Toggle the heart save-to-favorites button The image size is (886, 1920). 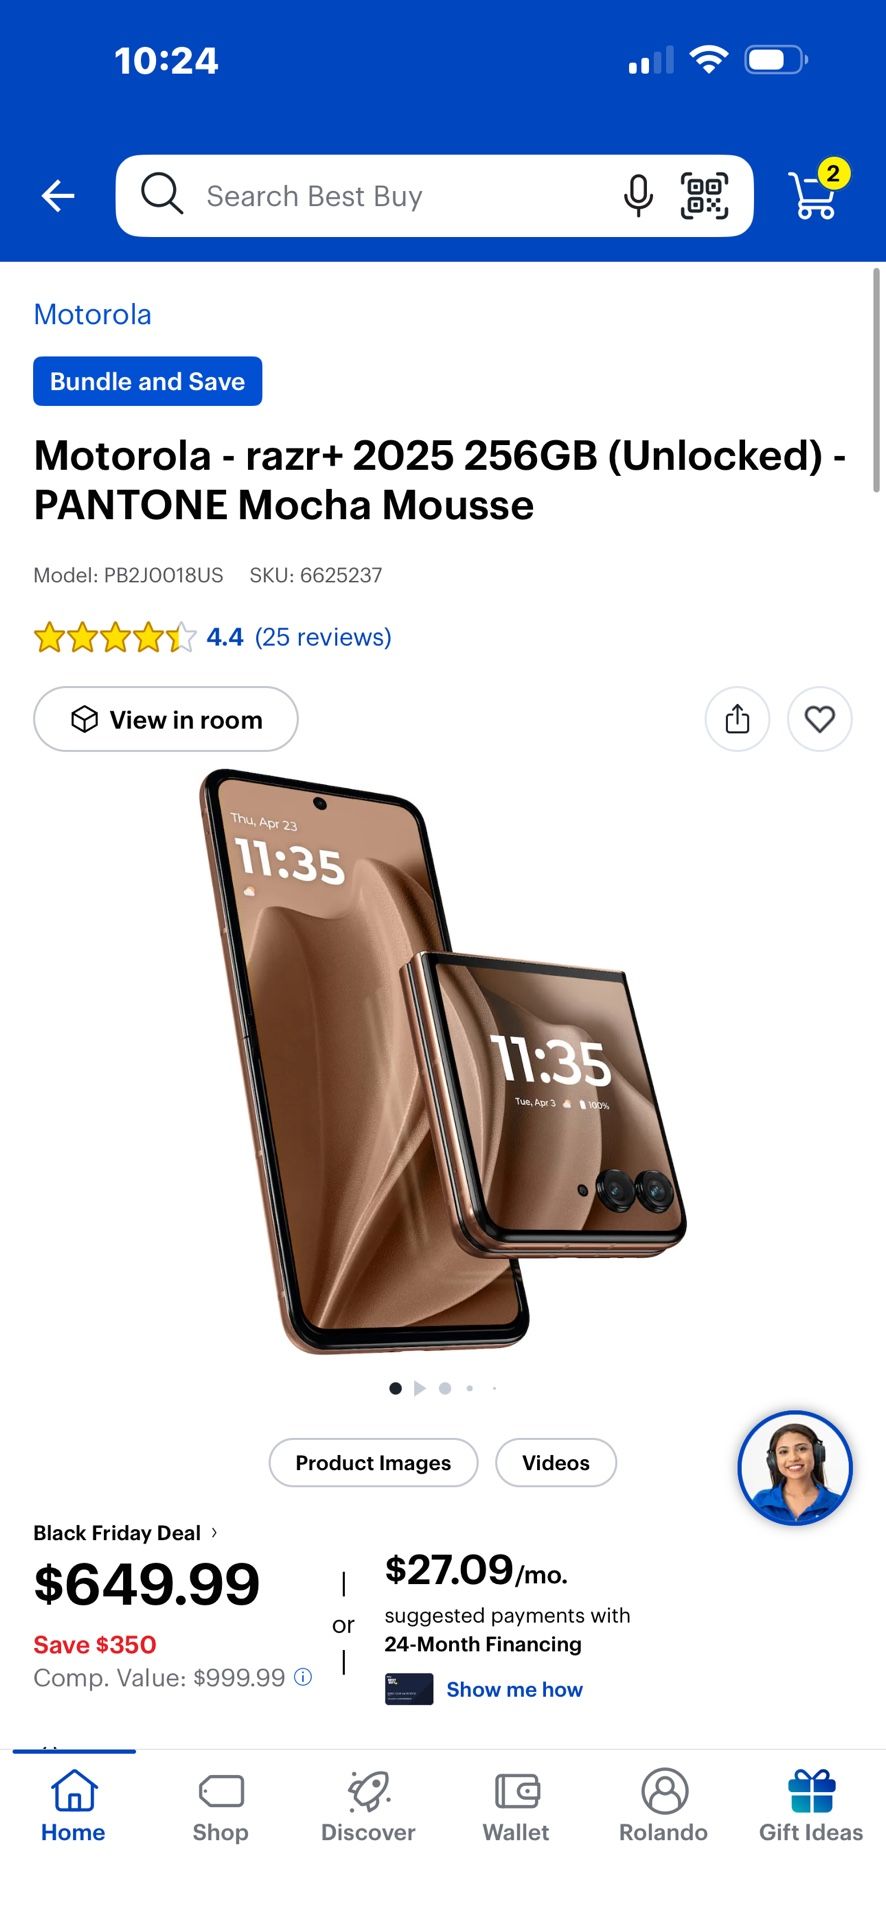point(820,719)
